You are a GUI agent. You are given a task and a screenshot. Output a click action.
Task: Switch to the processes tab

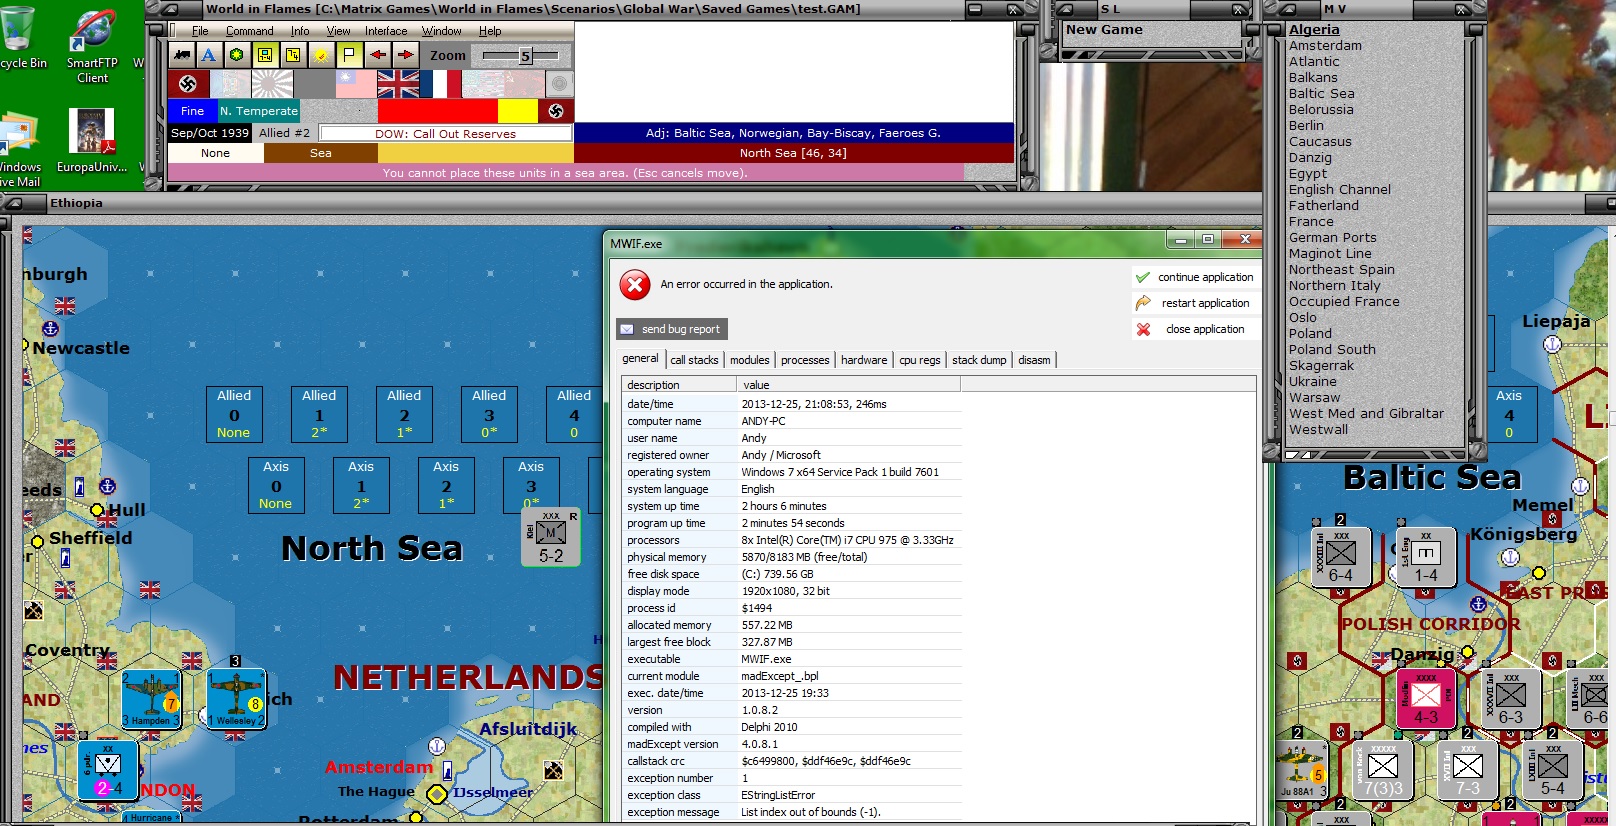pyautogui.click(x=805, y=360)
